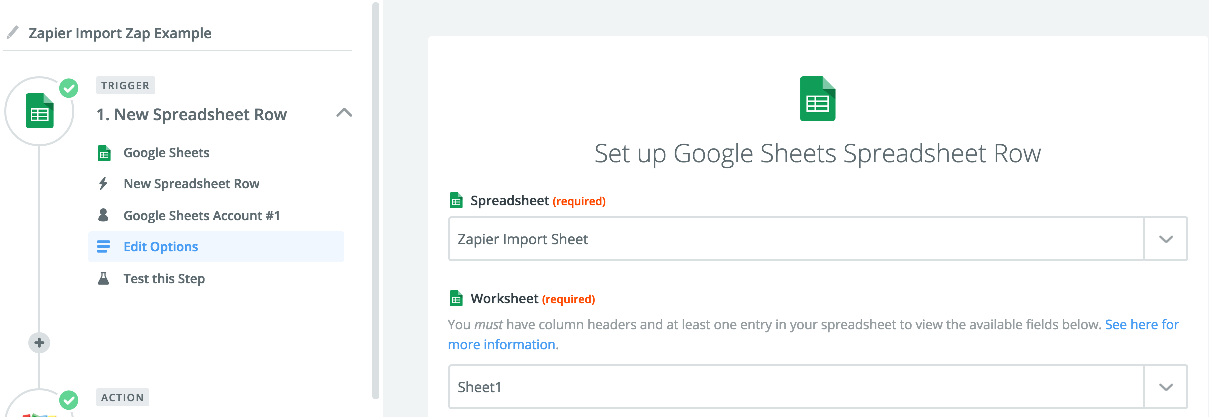Collapse the New Spreadsheet Row trigger step
The width and height of the screenshot is (1209, 417).
(x=344, y=113)
